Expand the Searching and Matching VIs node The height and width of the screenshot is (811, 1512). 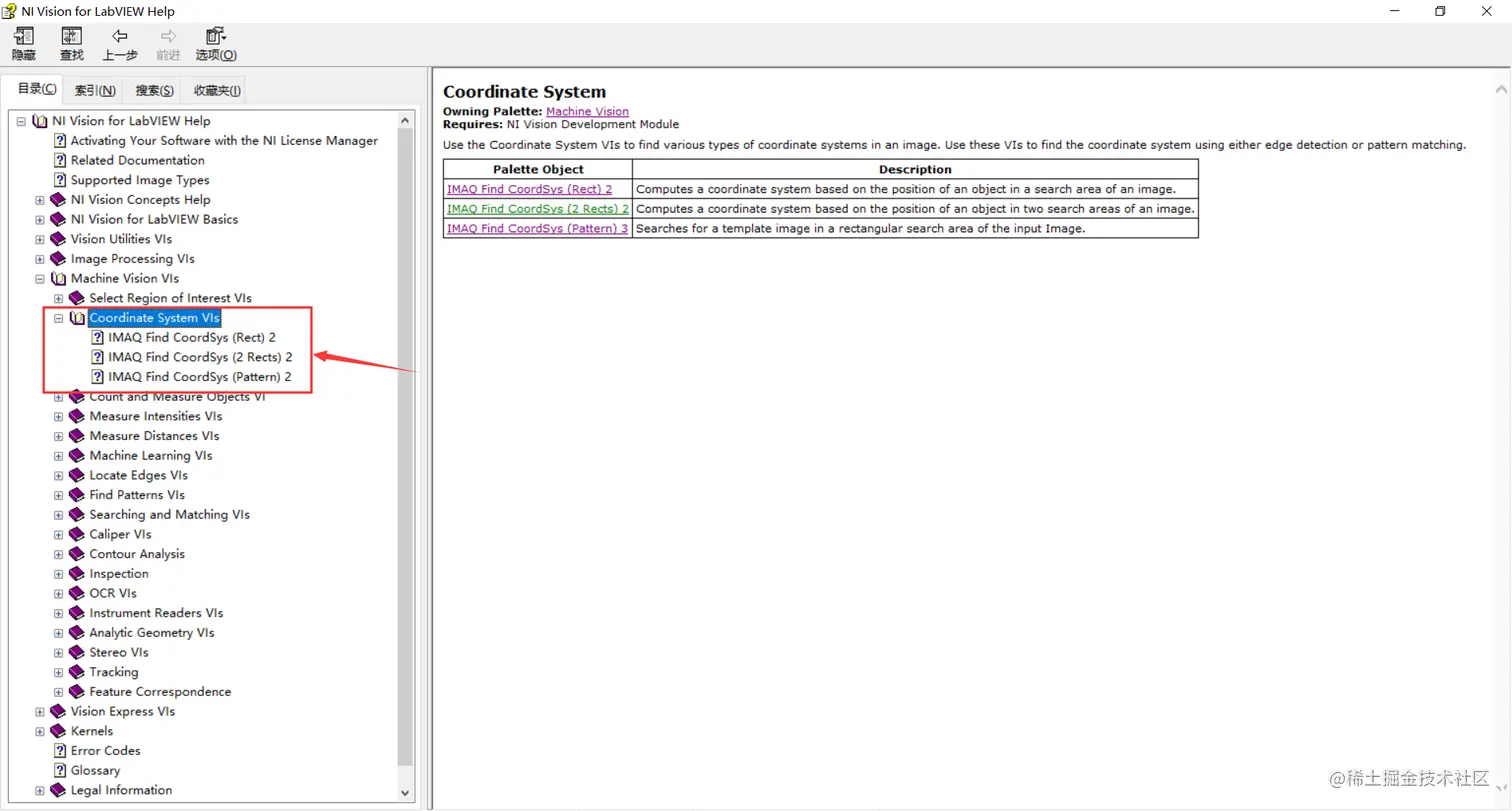59,515
